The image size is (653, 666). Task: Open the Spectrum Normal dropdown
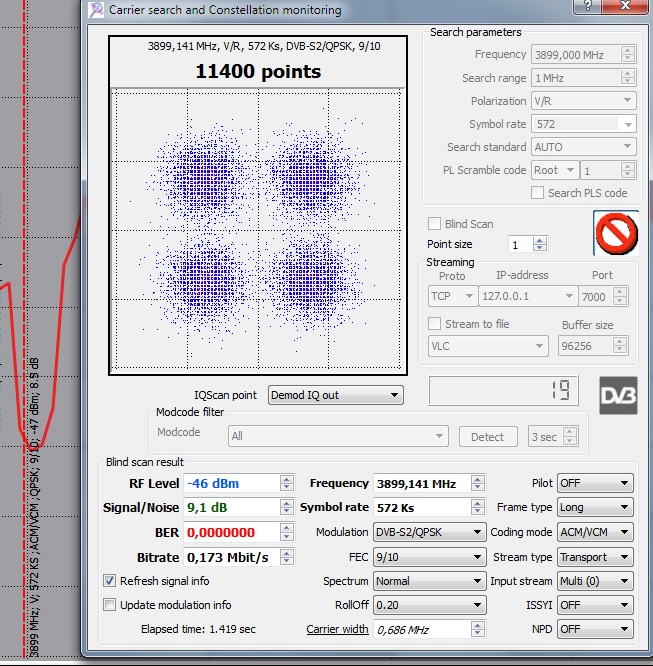430,581
